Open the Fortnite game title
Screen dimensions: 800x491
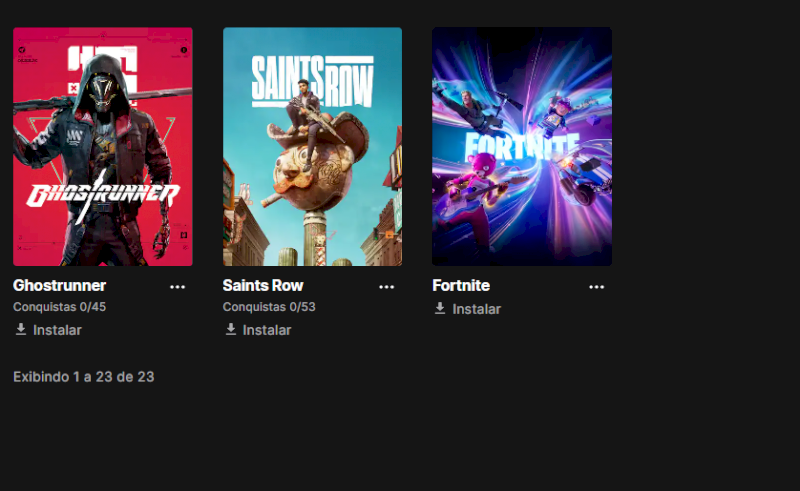(461, 285)
